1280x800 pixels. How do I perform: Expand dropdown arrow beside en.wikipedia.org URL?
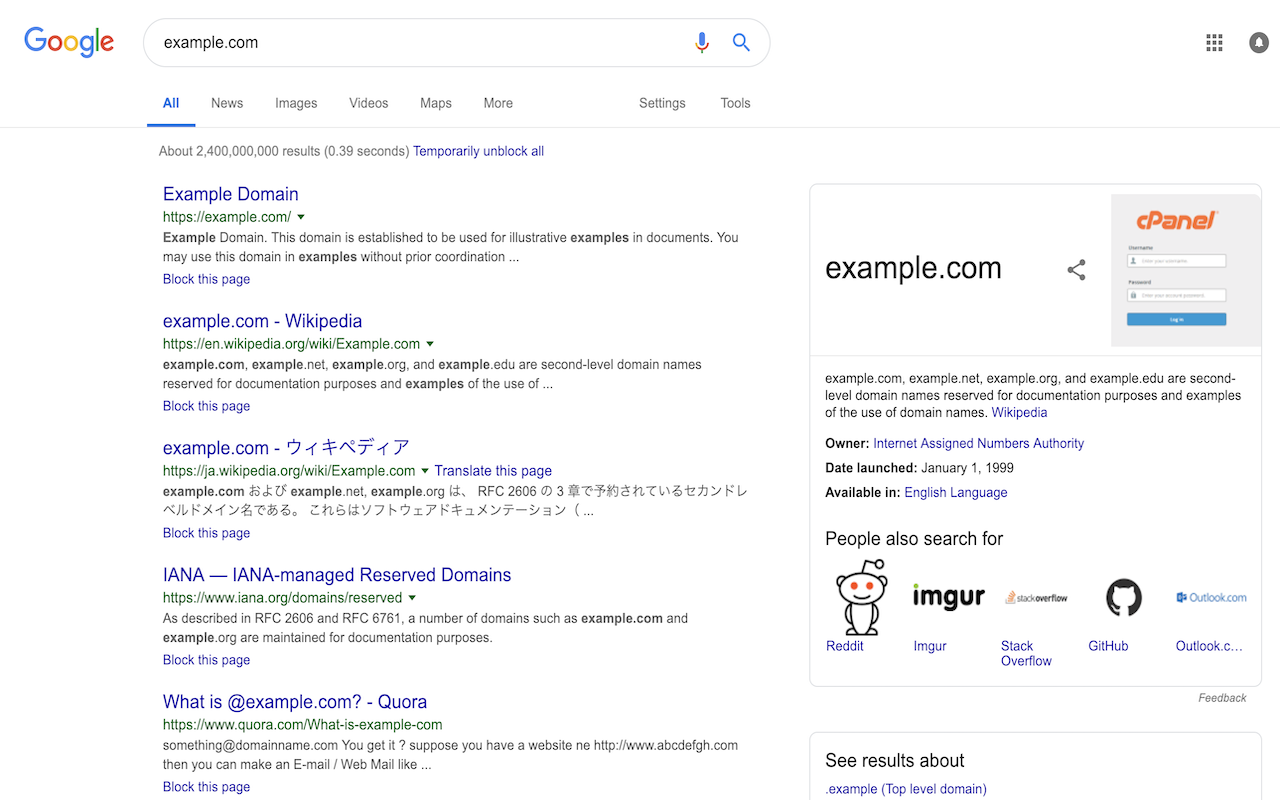pyautogui.click(x=430, y=344)
